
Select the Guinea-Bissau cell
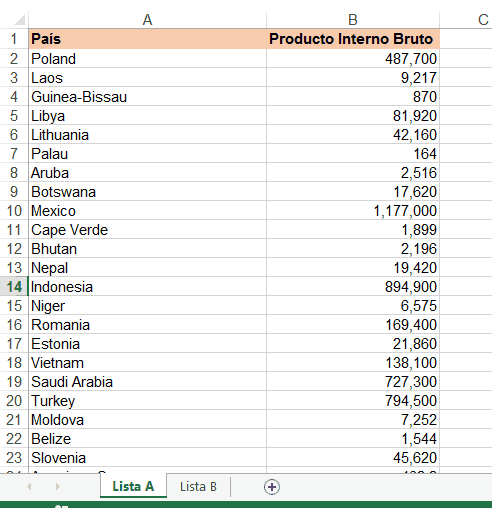(x=147, y=97)
